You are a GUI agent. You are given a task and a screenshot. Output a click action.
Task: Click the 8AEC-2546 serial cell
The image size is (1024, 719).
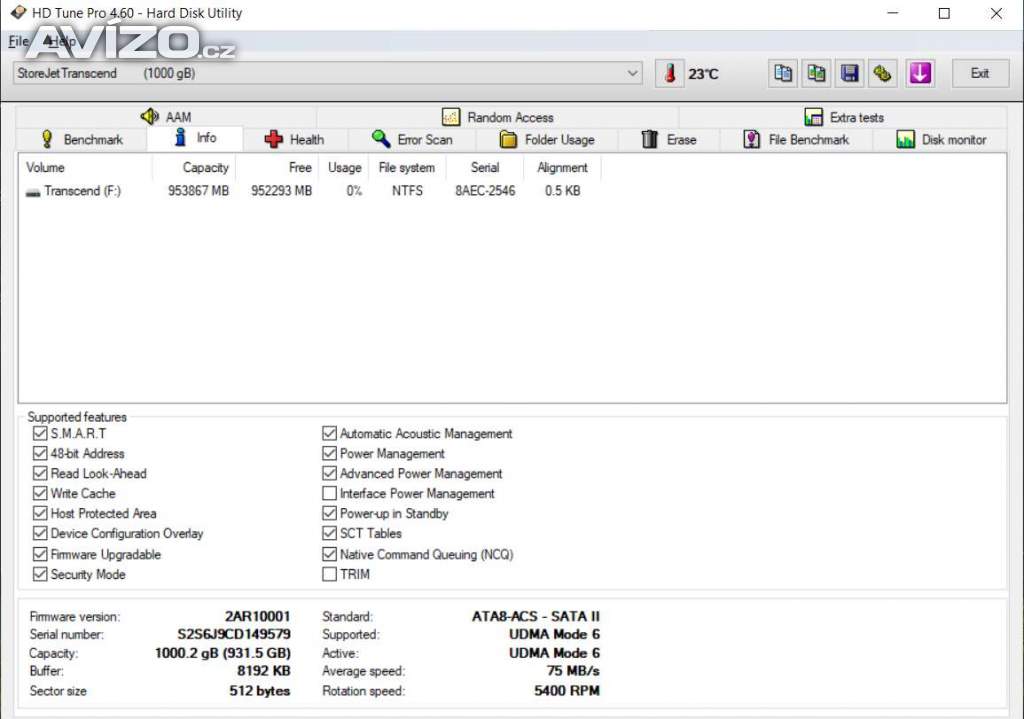click(485, 191)
